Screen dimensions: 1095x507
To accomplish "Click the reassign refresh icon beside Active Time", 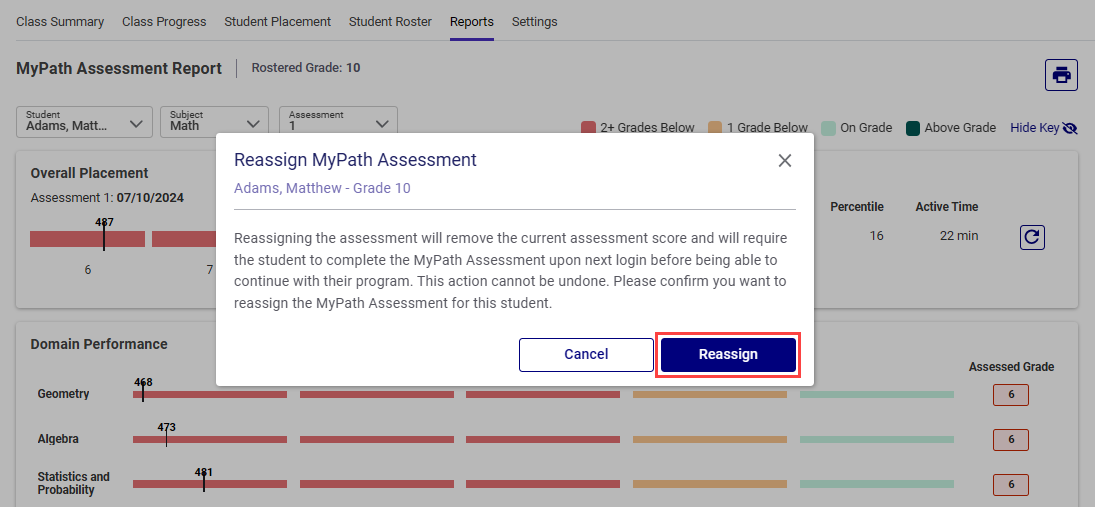I will point(1032,237).
